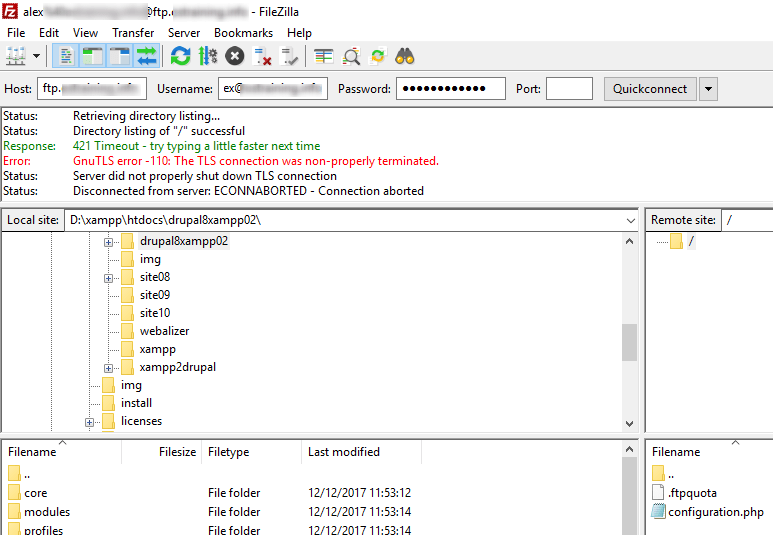Click the GnuTLS error log line
The height and width of the screenshot is (535, 773).
(x=255, y=161)
